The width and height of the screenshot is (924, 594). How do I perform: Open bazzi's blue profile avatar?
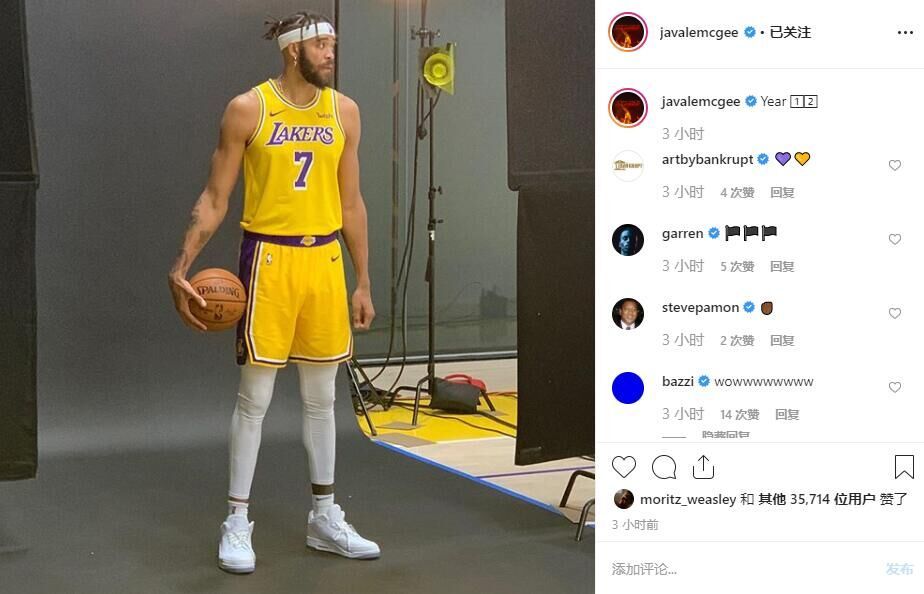tap(628, 388)
